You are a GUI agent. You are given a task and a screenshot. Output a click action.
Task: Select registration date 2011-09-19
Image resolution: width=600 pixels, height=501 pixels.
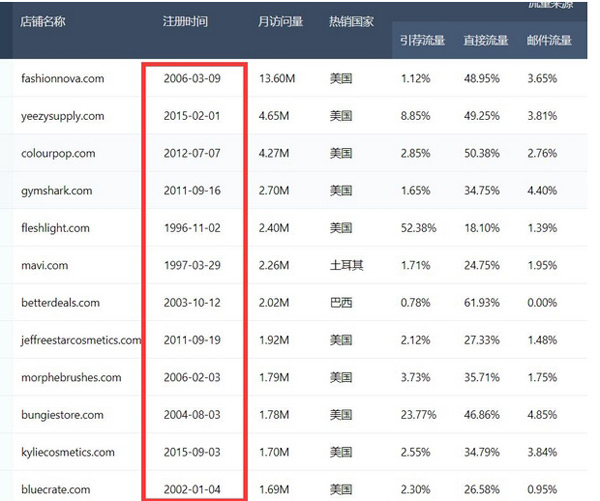[x=192, y=340]
